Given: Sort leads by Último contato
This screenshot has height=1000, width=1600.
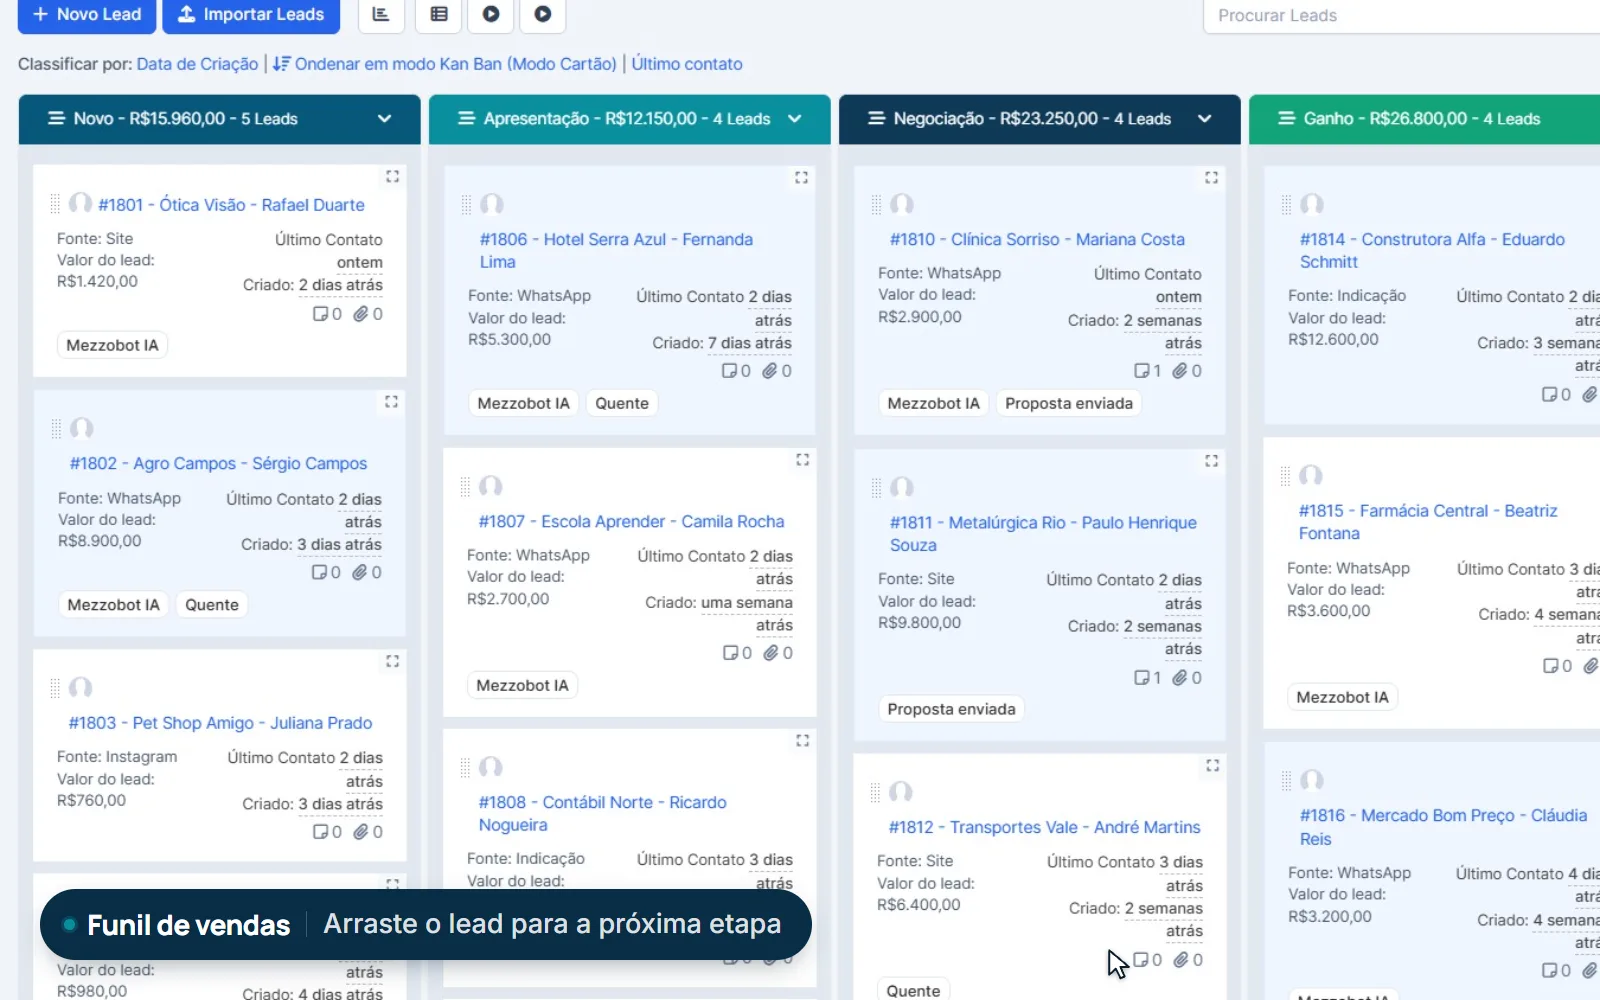Looking at the screenshot, I should point(687,64).
